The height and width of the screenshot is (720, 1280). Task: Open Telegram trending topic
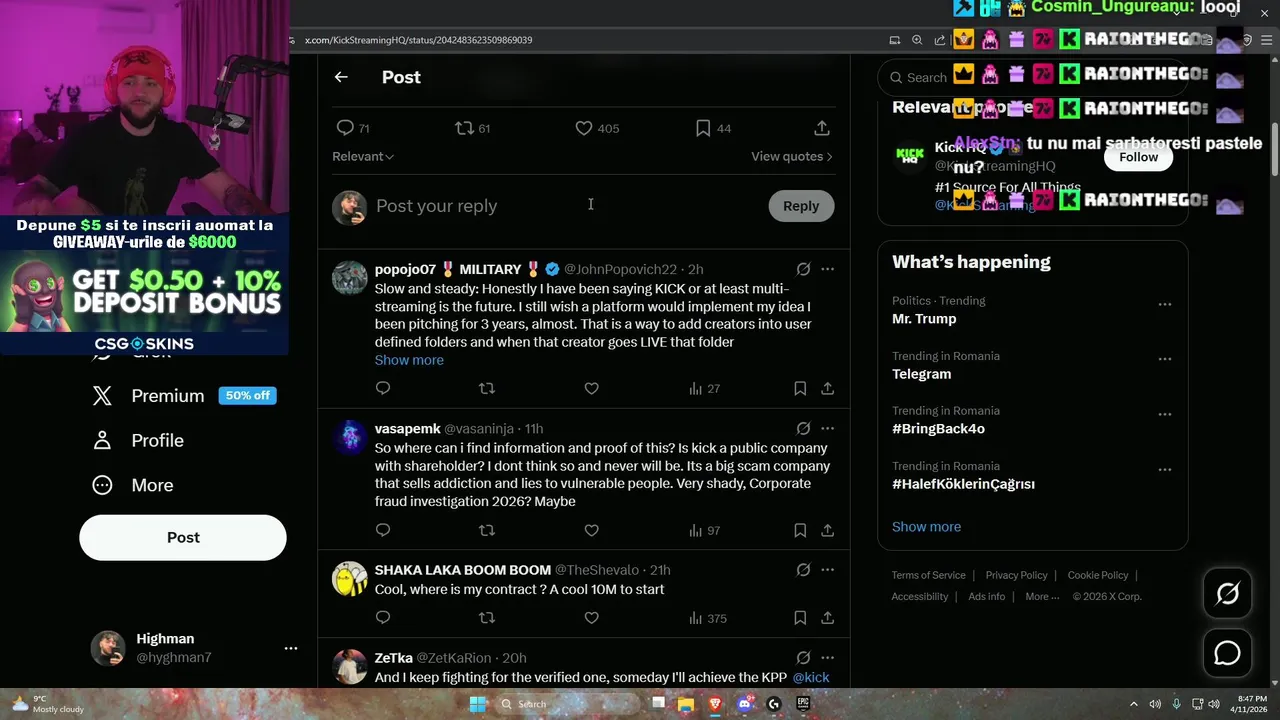click(x=921, y=374)
